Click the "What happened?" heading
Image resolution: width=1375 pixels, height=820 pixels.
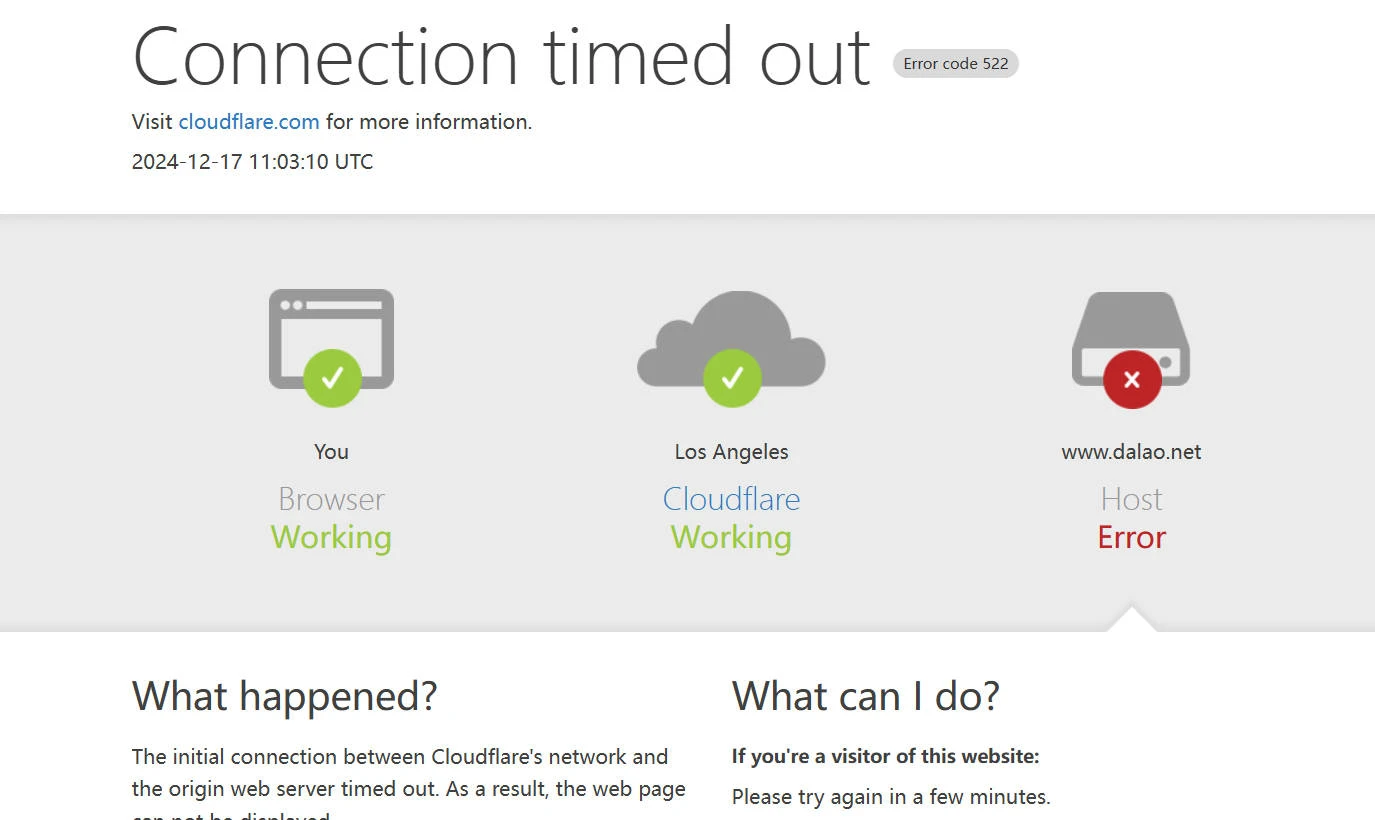coord(285,696)
